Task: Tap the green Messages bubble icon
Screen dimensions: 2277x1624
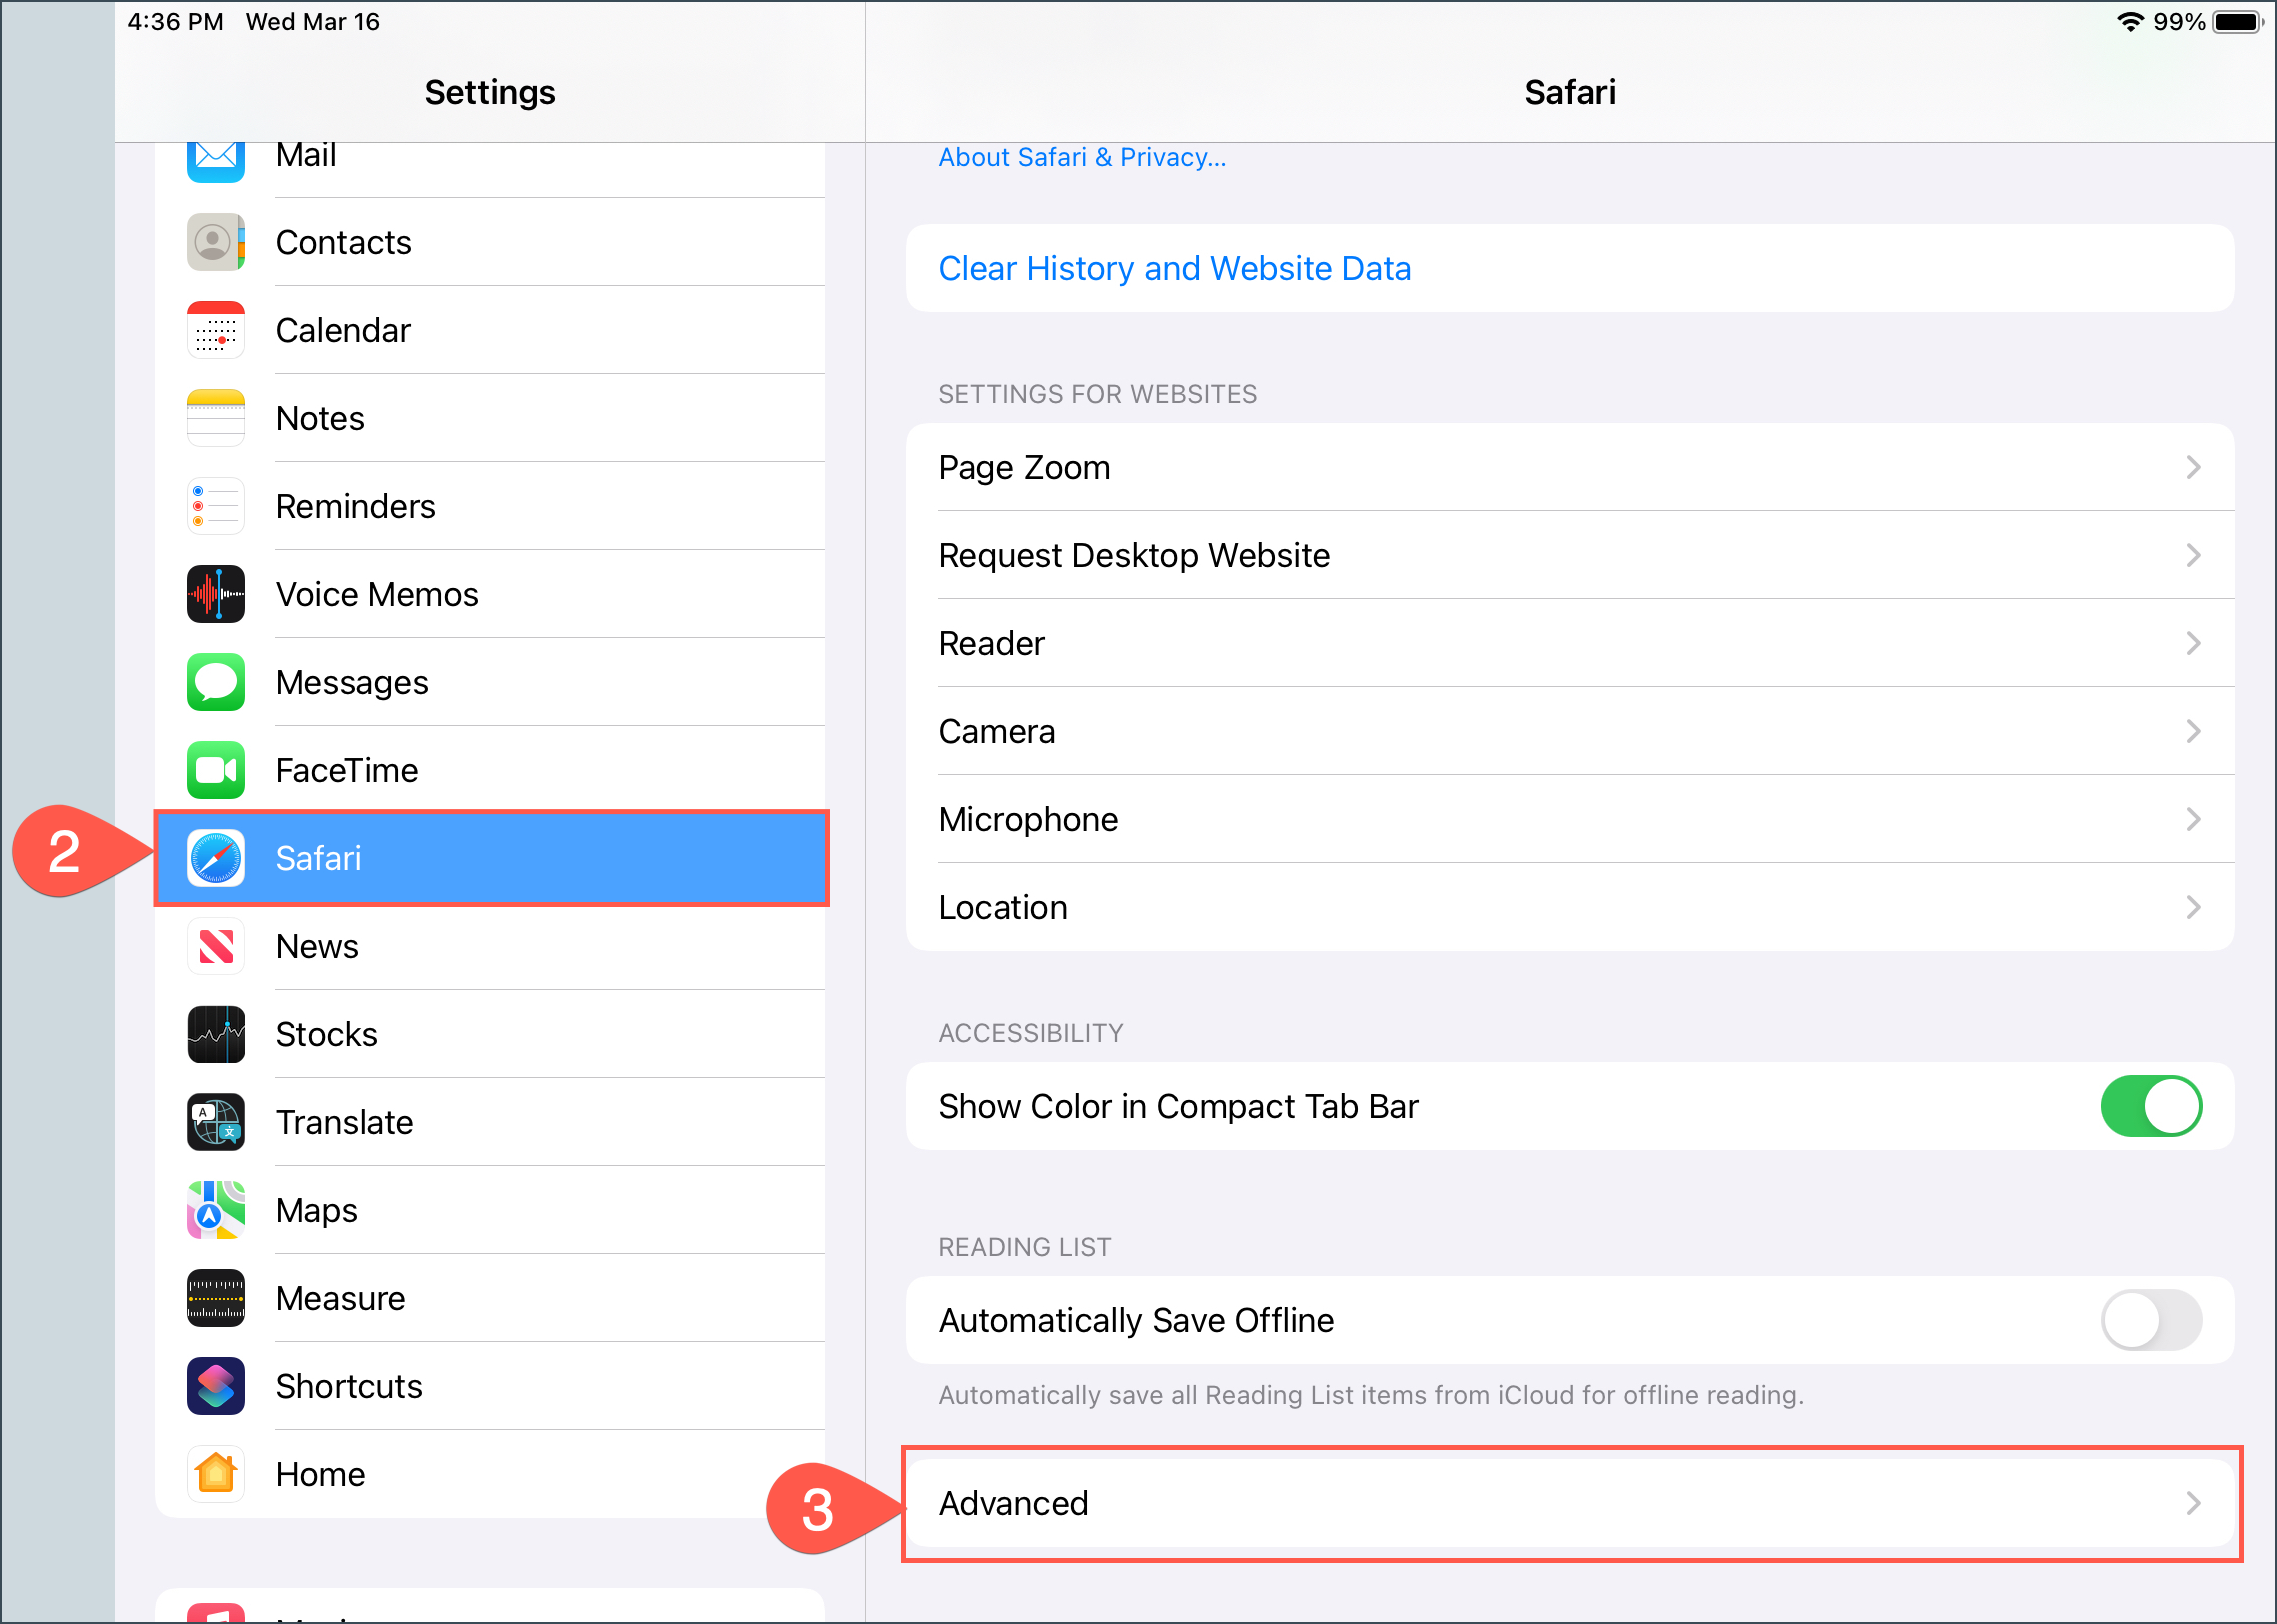Action: 216,682
